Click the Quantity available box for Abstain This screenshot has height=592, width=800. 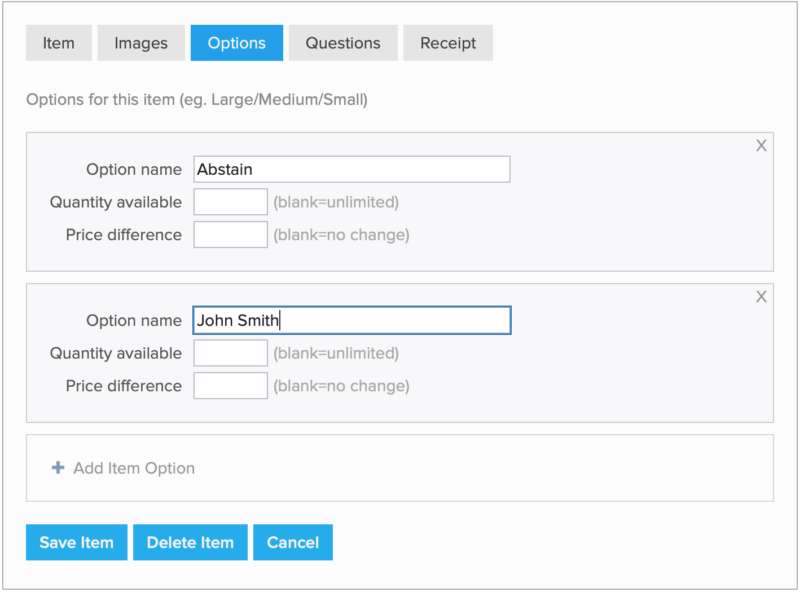click(x=230, y=202)
